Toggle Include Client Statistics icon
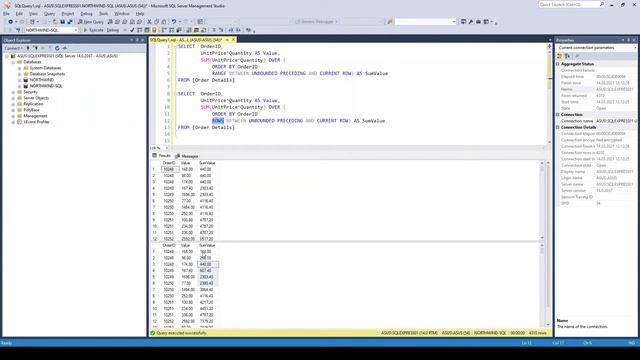 click(179, 30)
